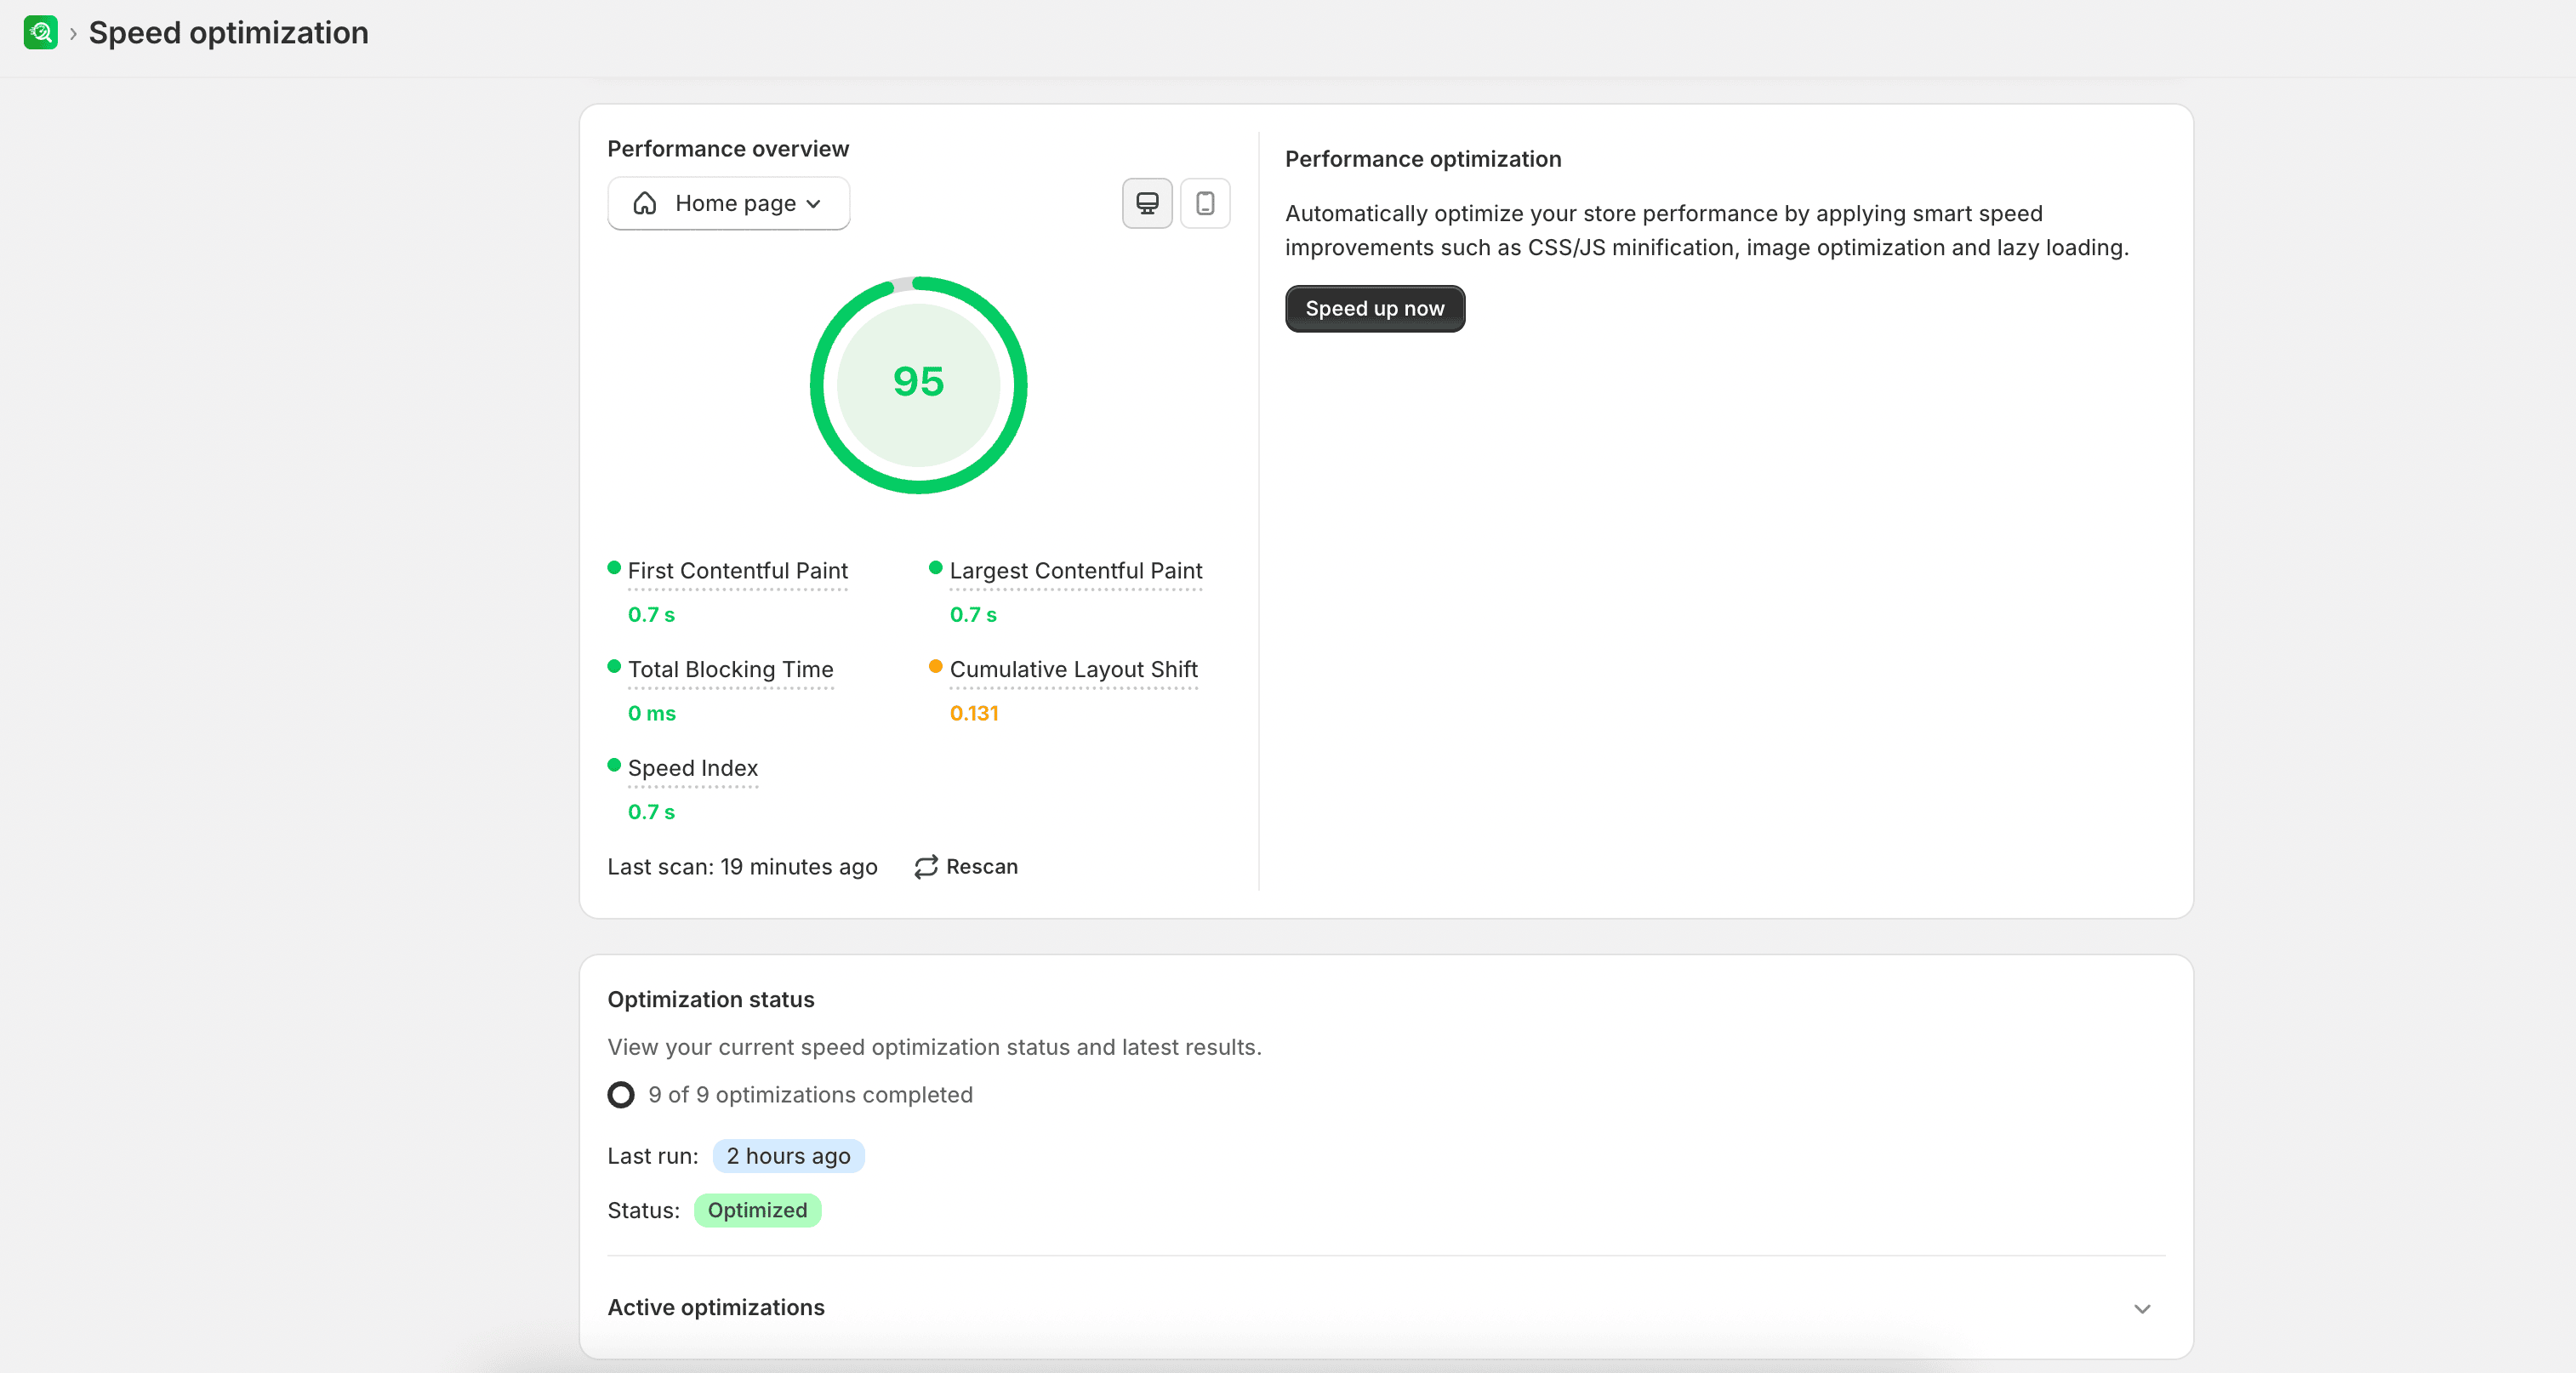This screenshot has height=1373, width=2576.
Task: Click the green Speed Index status dot
Action: (614, 765)
